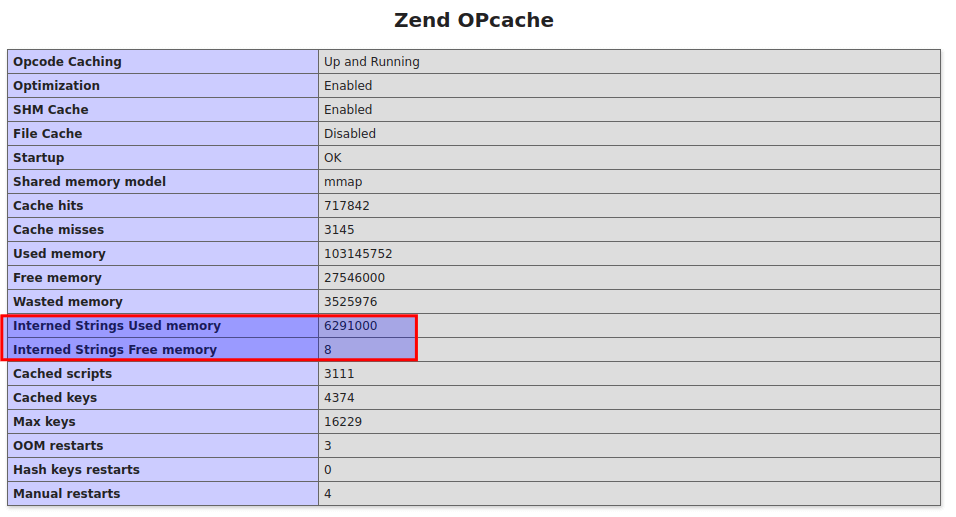Select the Manual restarts value 4

pyautogui.click(x=328, y=494)
